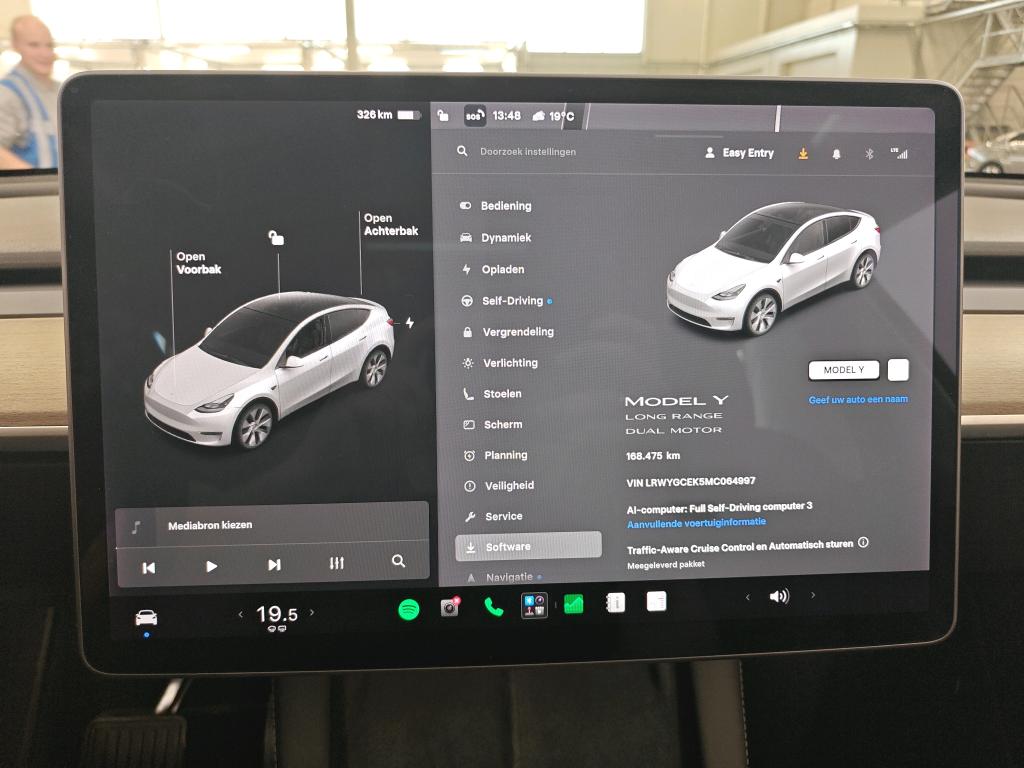Raise volume with right chevron
The width and height of the screenshot is (1024, 768).
click(x=813, y=595)
